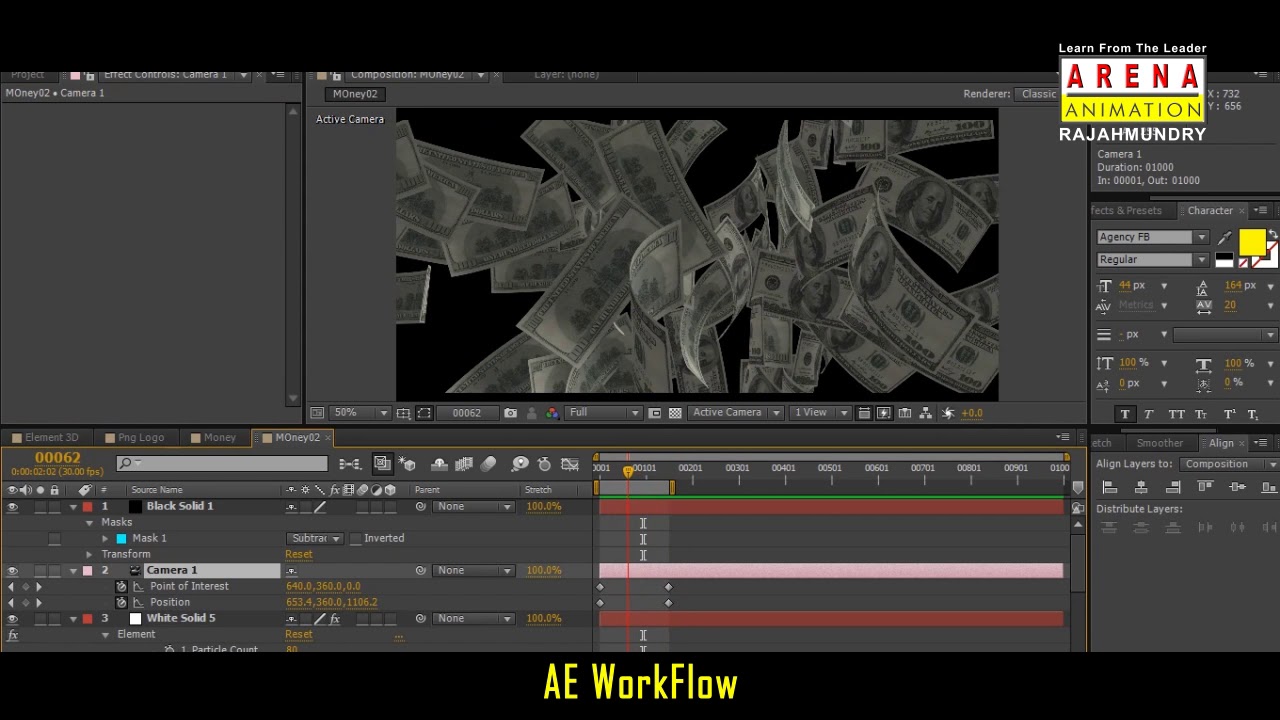The width and height of the screenshot is (1280, 720).
Task: Apply All Caps in Character panel
Action: pos(1176,414)
